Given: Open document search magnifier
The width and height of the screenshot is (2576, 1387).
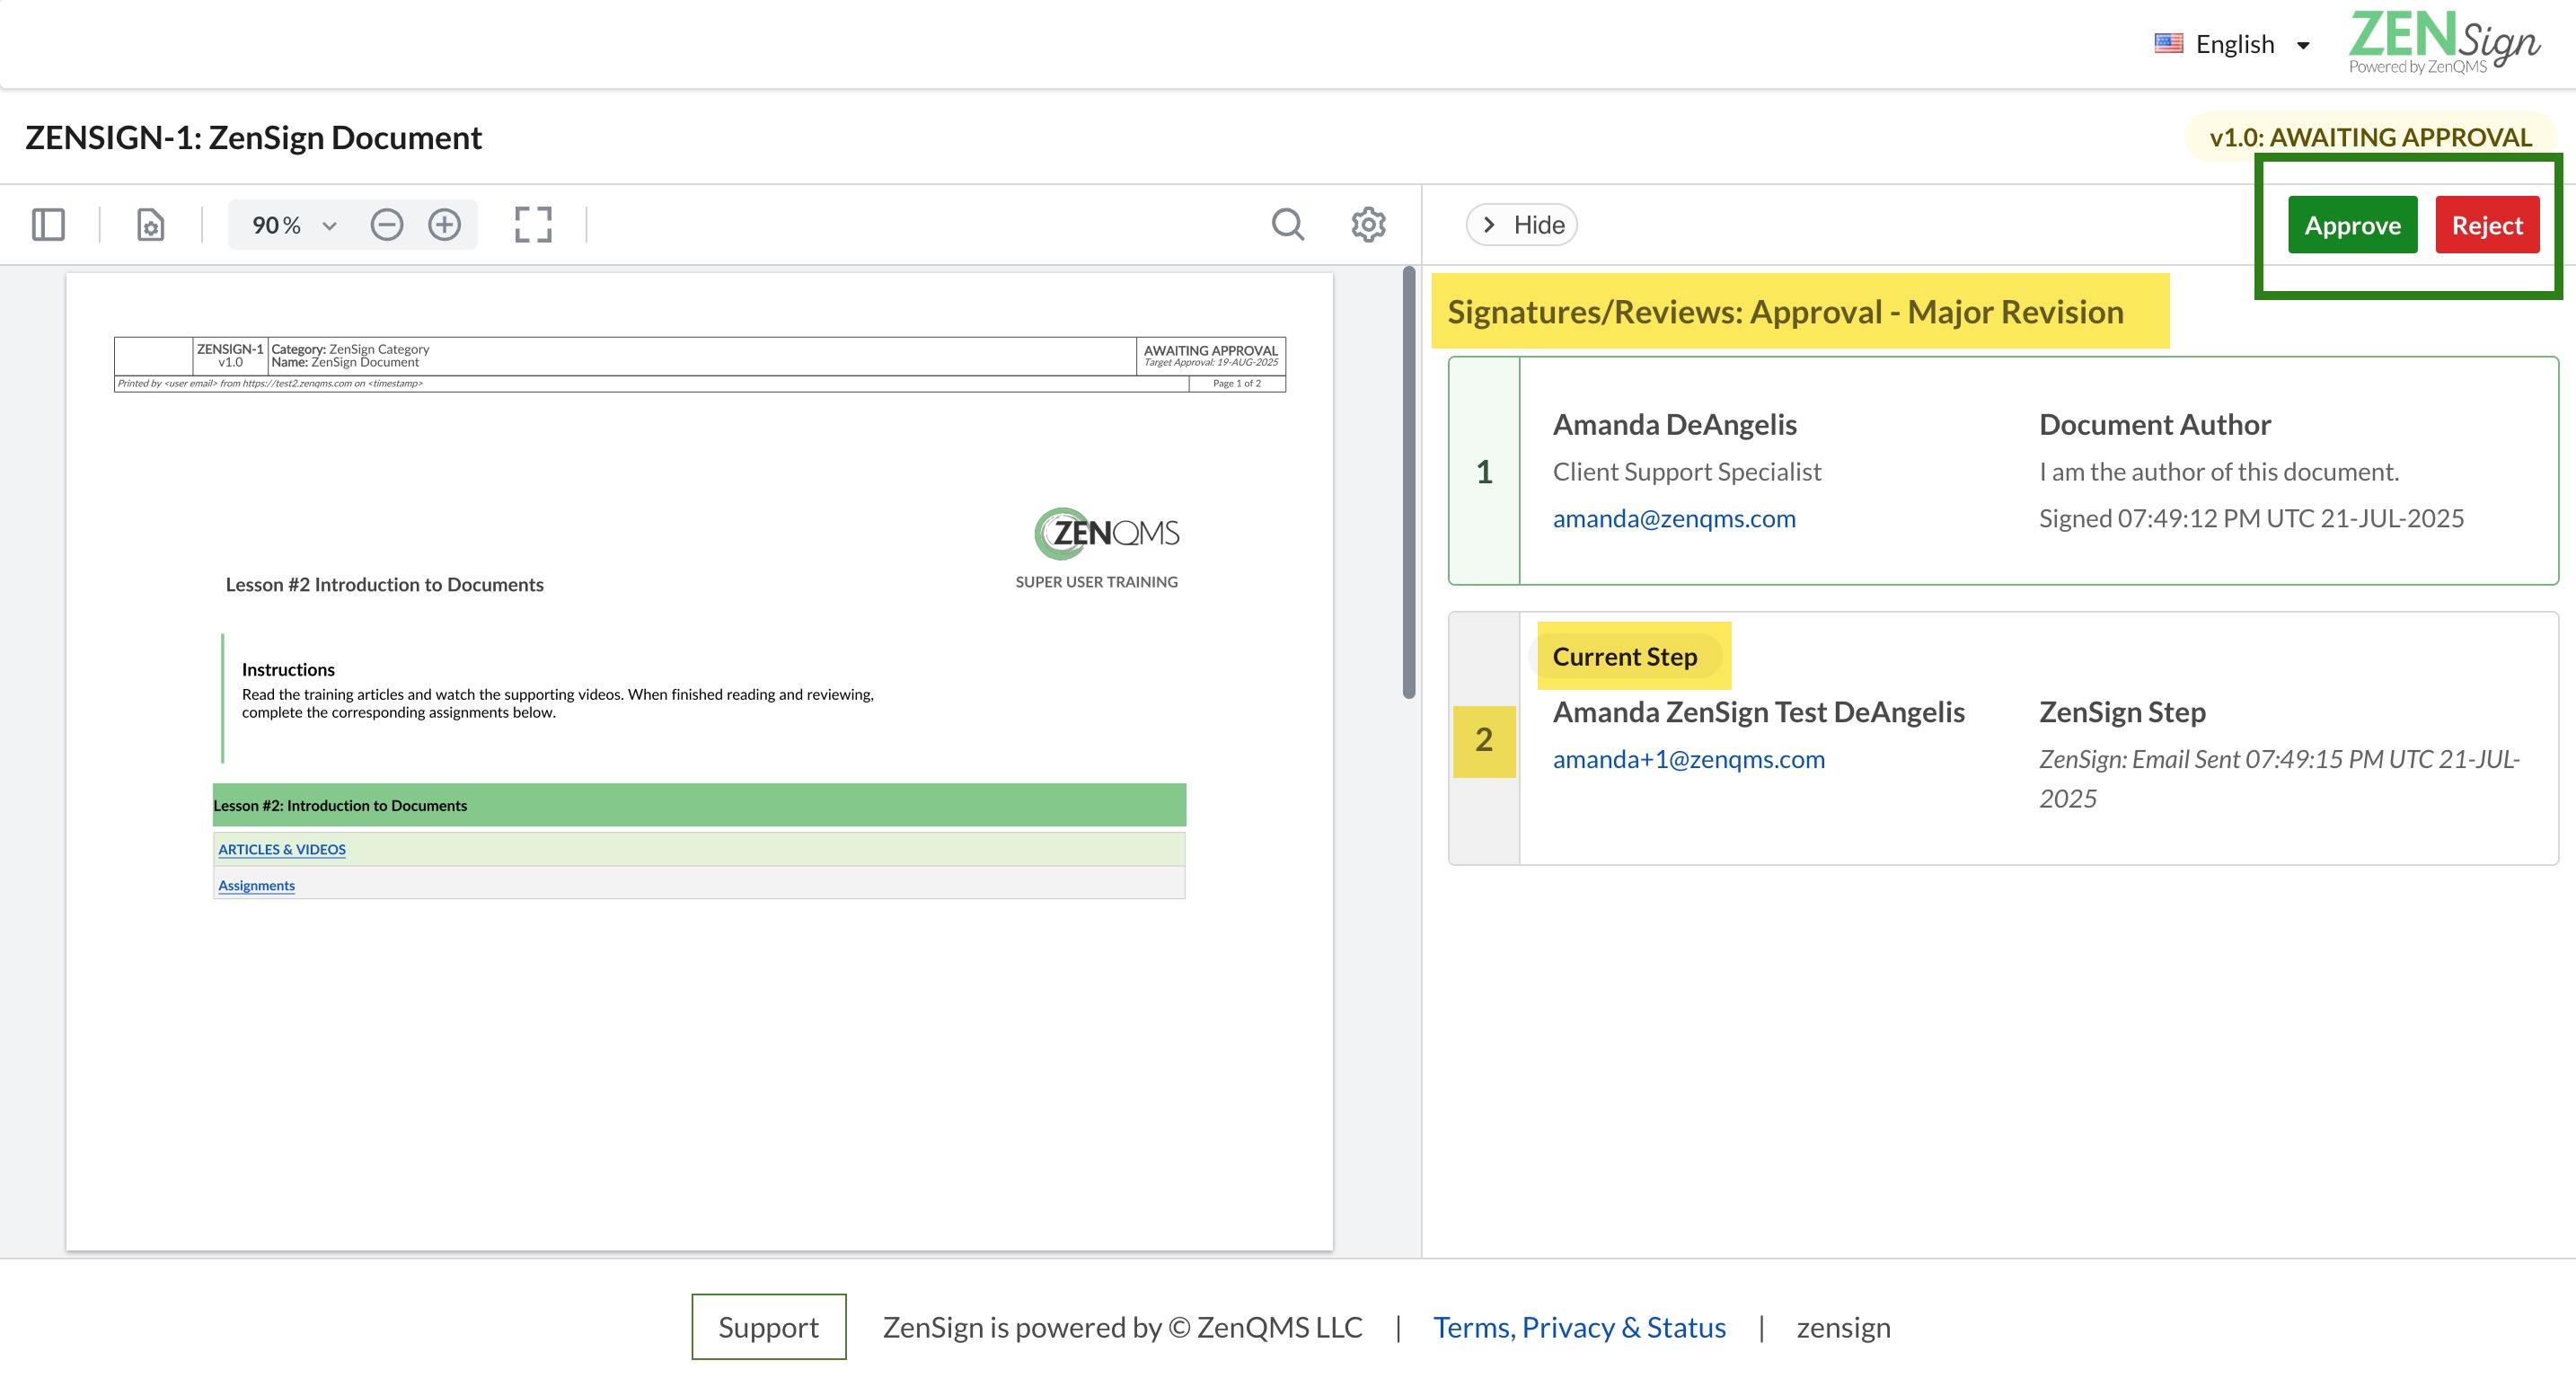Looking at the screenshot, I should (1287, 225).
